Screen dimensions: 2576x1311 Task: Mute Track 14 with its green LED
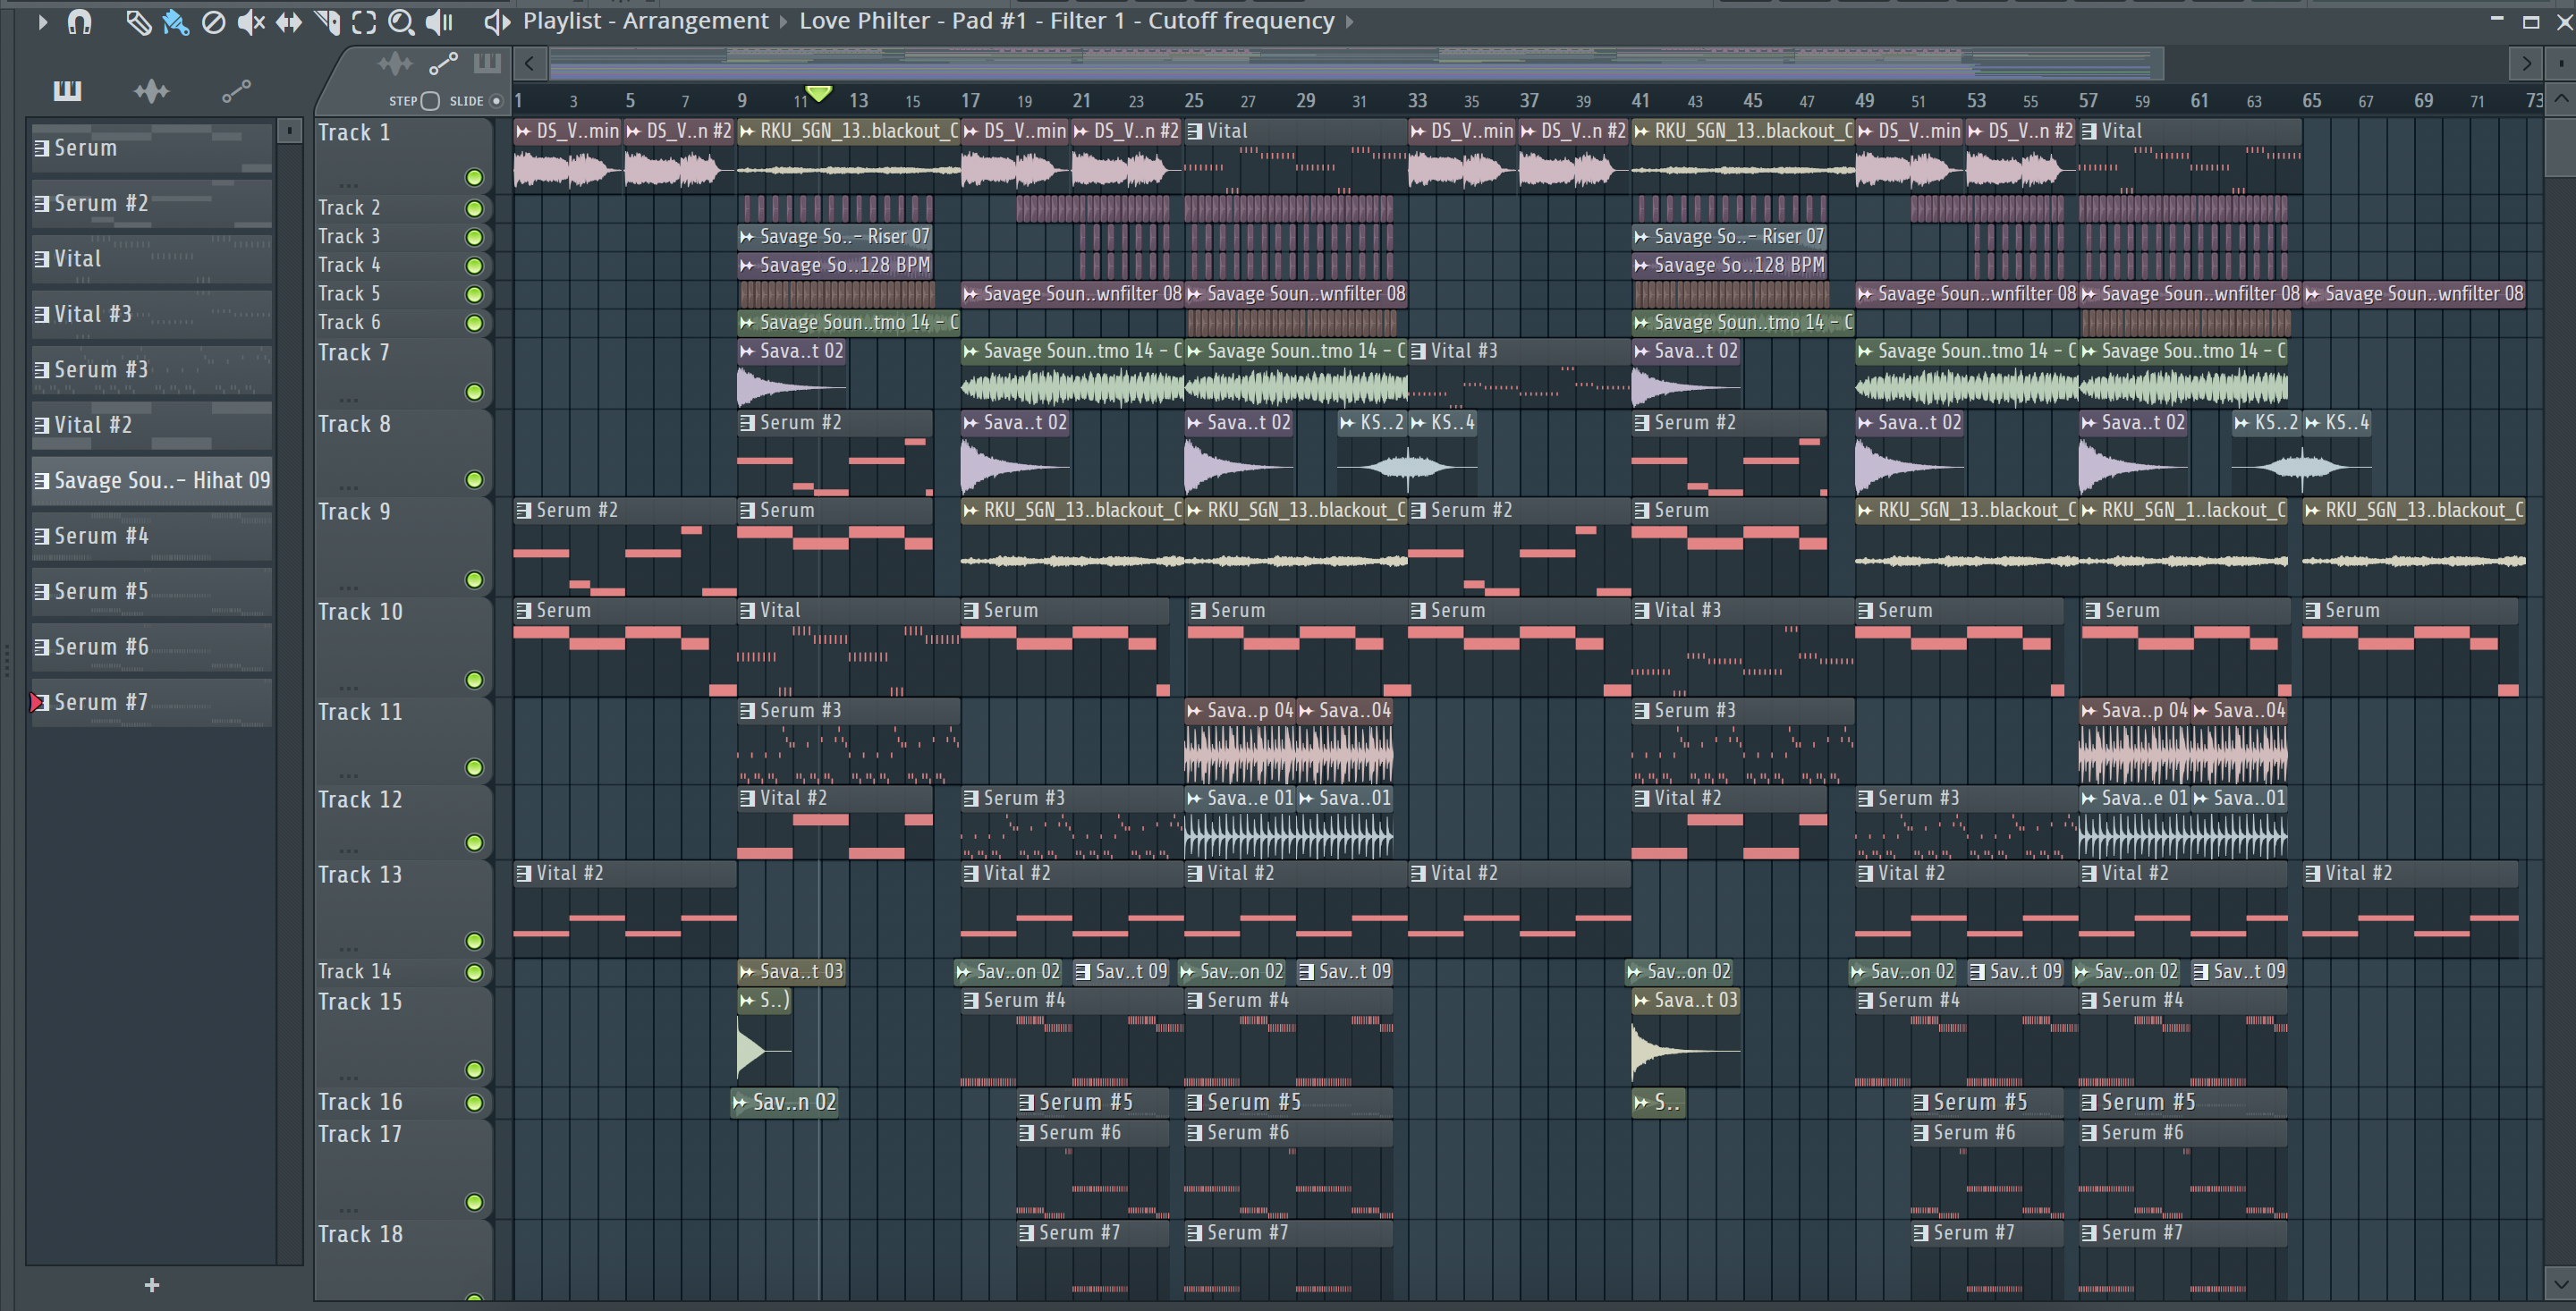point(474,972)
